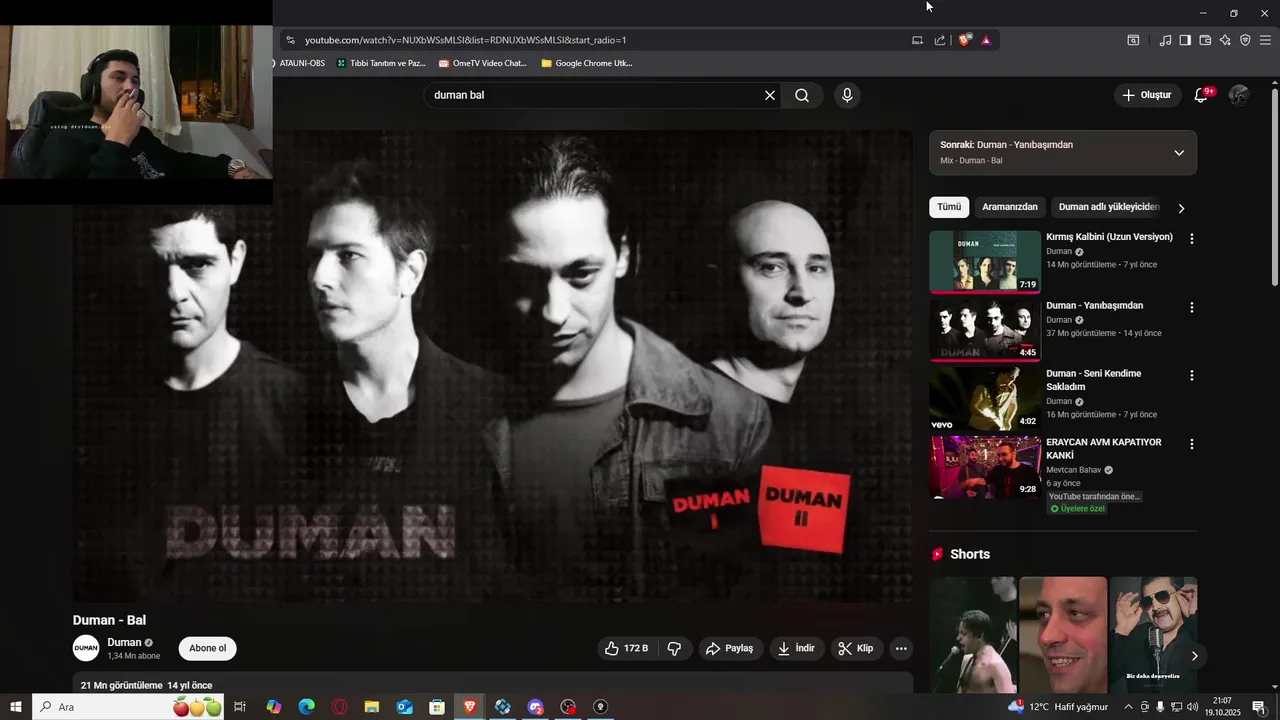The image size is (1280, 720).
Task: Open Outlook from the taskbar
Action: click(x=404, y=707)
